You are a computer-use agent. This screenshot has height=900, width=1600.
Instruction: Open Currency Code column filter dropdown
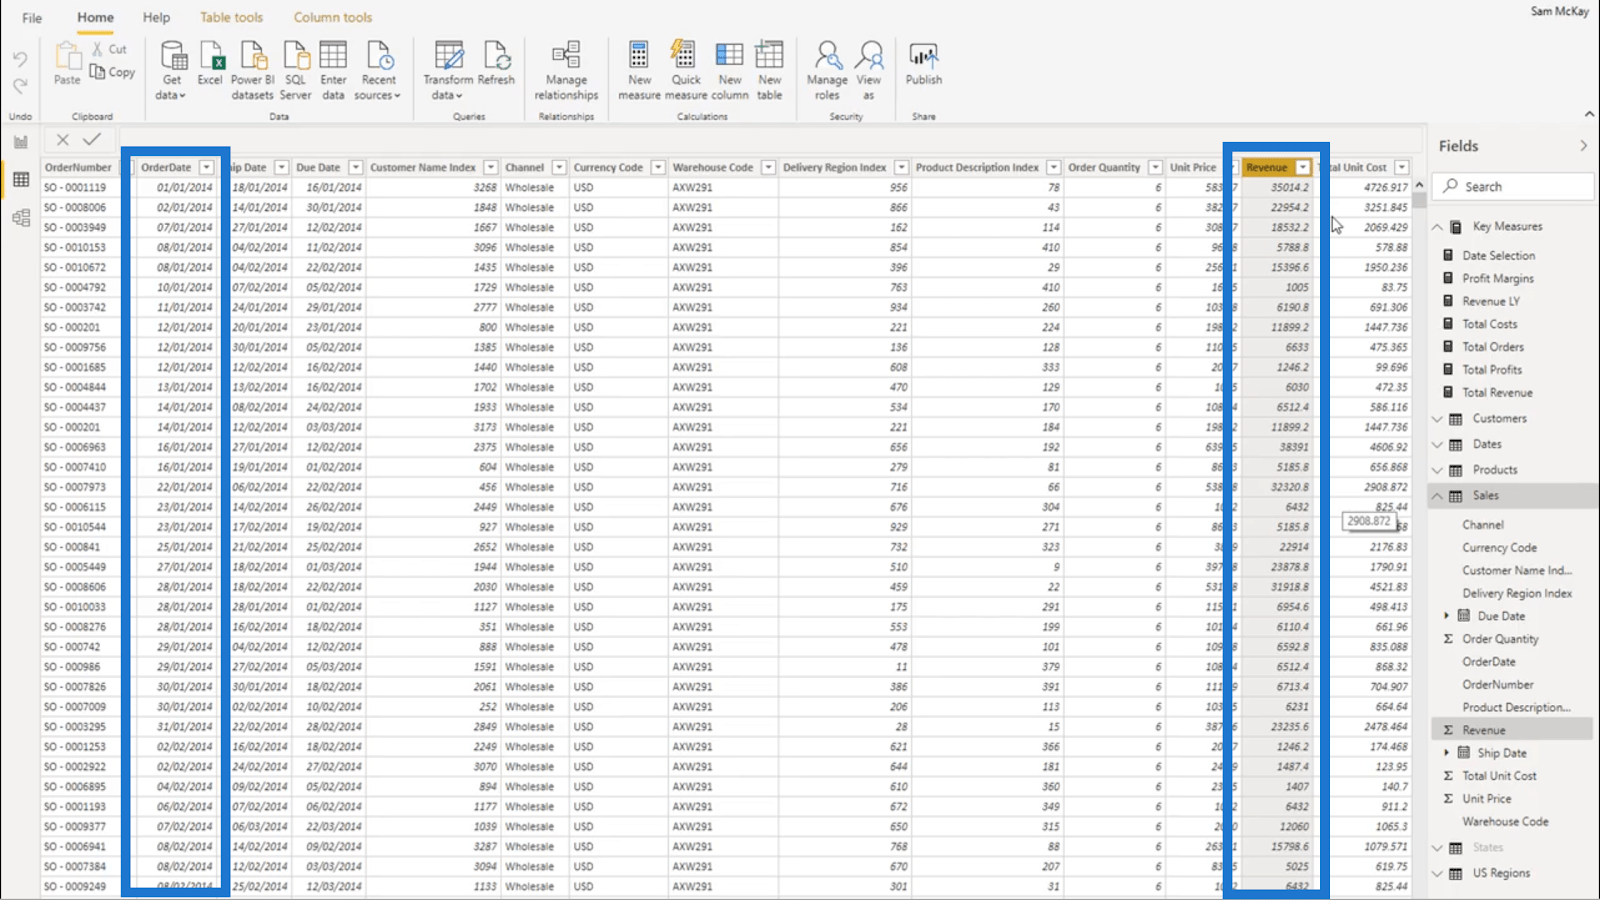(x=658, y=167)
